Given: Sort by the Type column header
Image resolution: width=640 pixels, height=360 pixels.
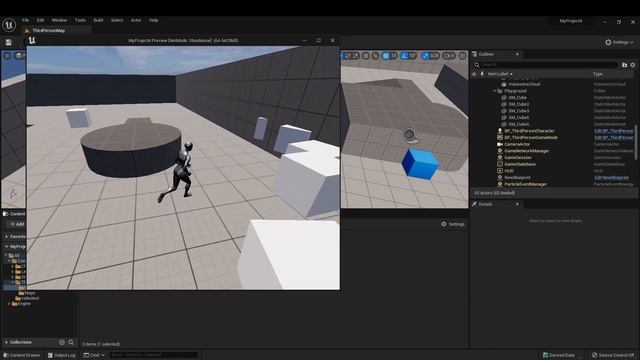Looking at the screenshot, I should (598, 74).
